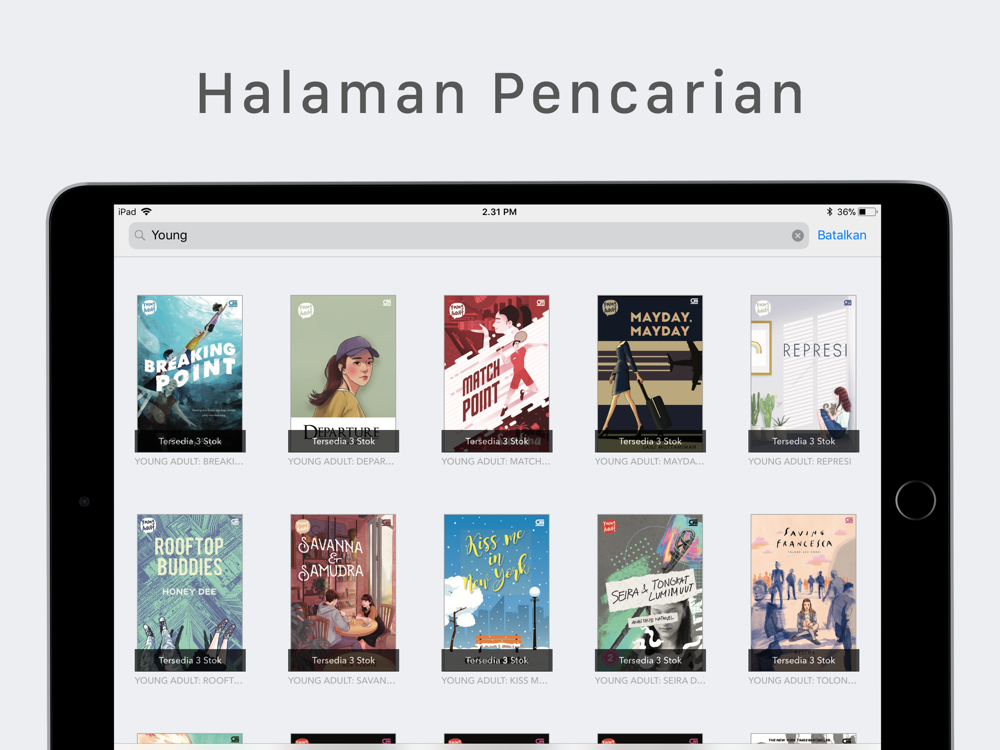This screenshot has width=1000, height=750.
Task: Open the Breaking Point book cover
Action: pyautogui.click(x=190, y=373)
